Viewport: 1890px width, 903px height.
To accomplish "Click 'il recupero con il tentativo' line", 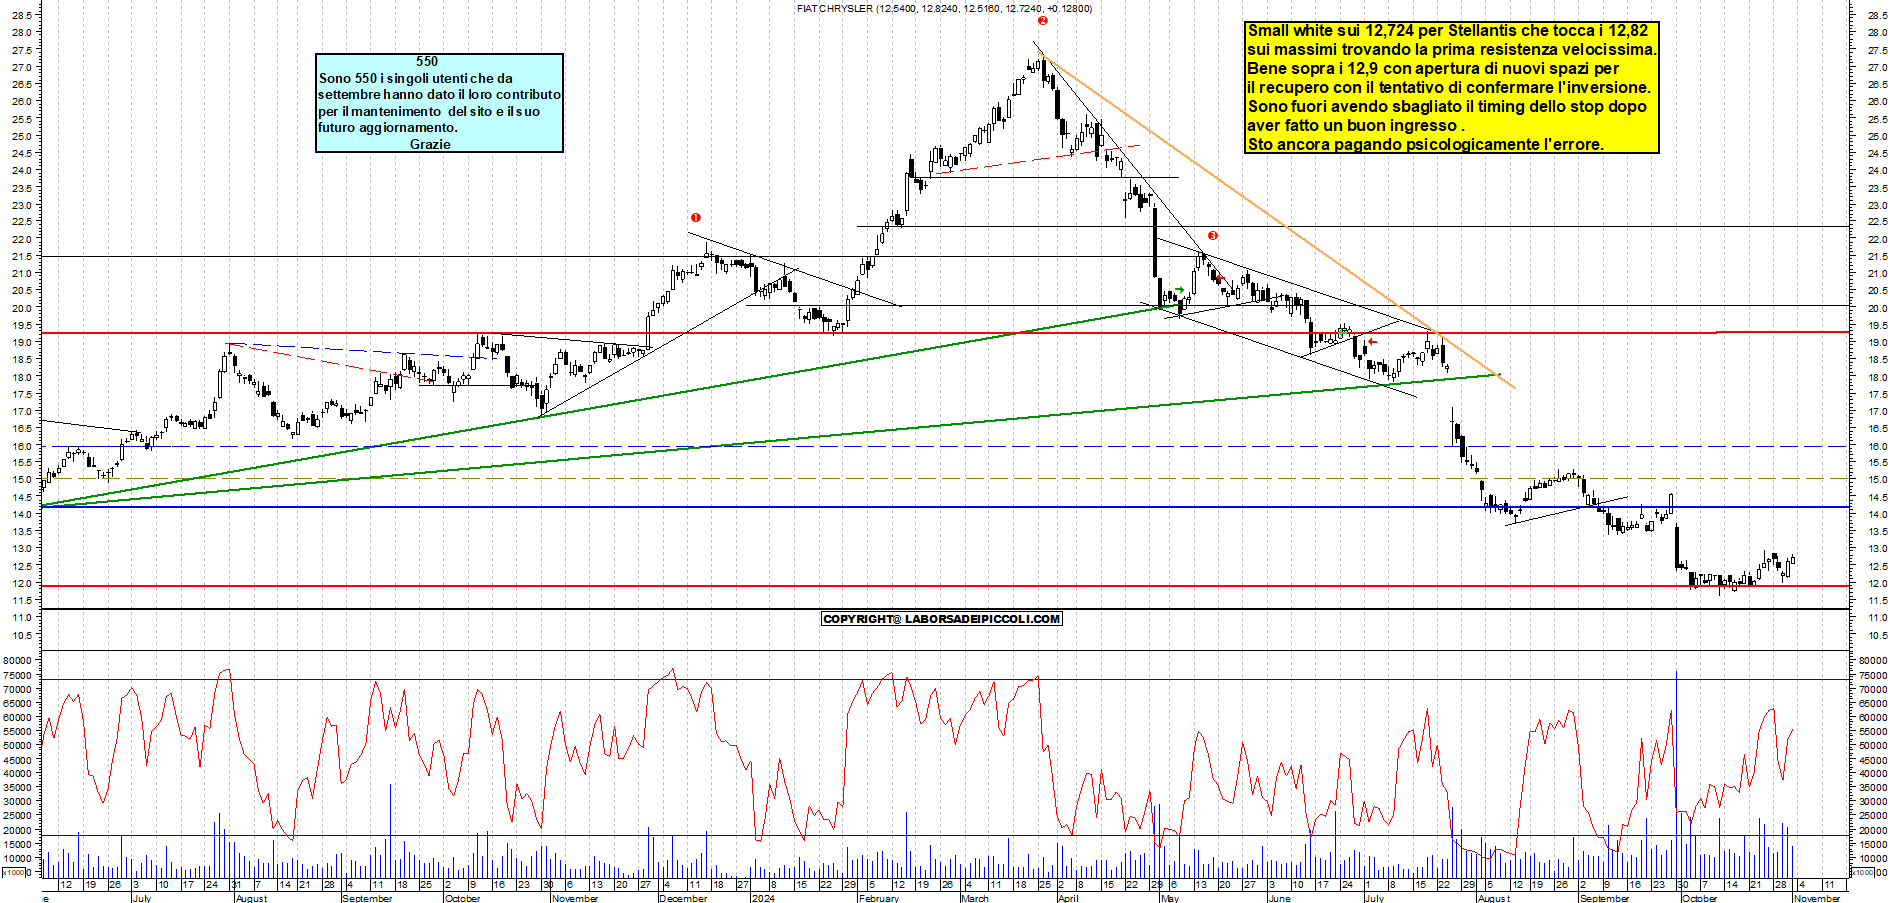I will [1448, 88].
